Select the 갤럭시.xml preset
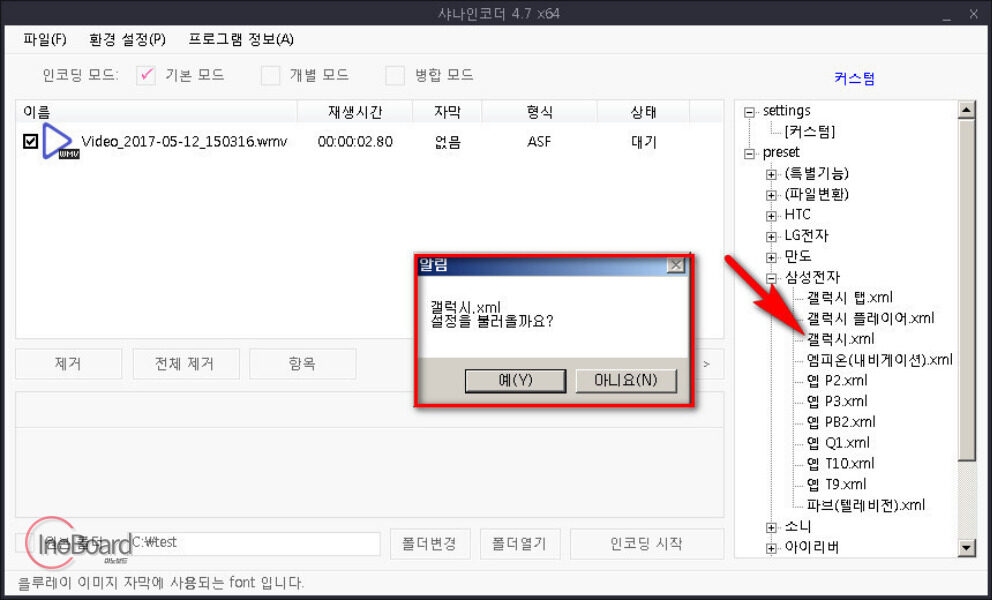The width and height of the screenshot is (994, 600). [841, 339]
